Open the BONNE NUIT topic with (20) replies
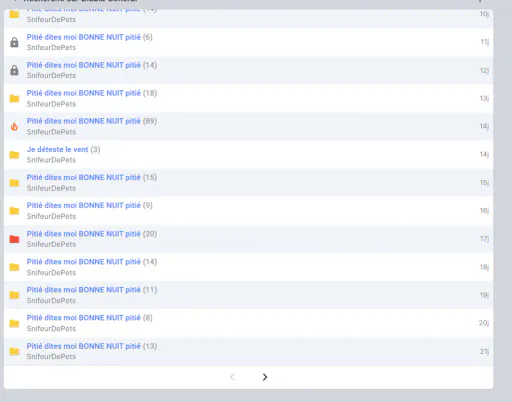This screenshot has height=402, width=512. (84, 234)
